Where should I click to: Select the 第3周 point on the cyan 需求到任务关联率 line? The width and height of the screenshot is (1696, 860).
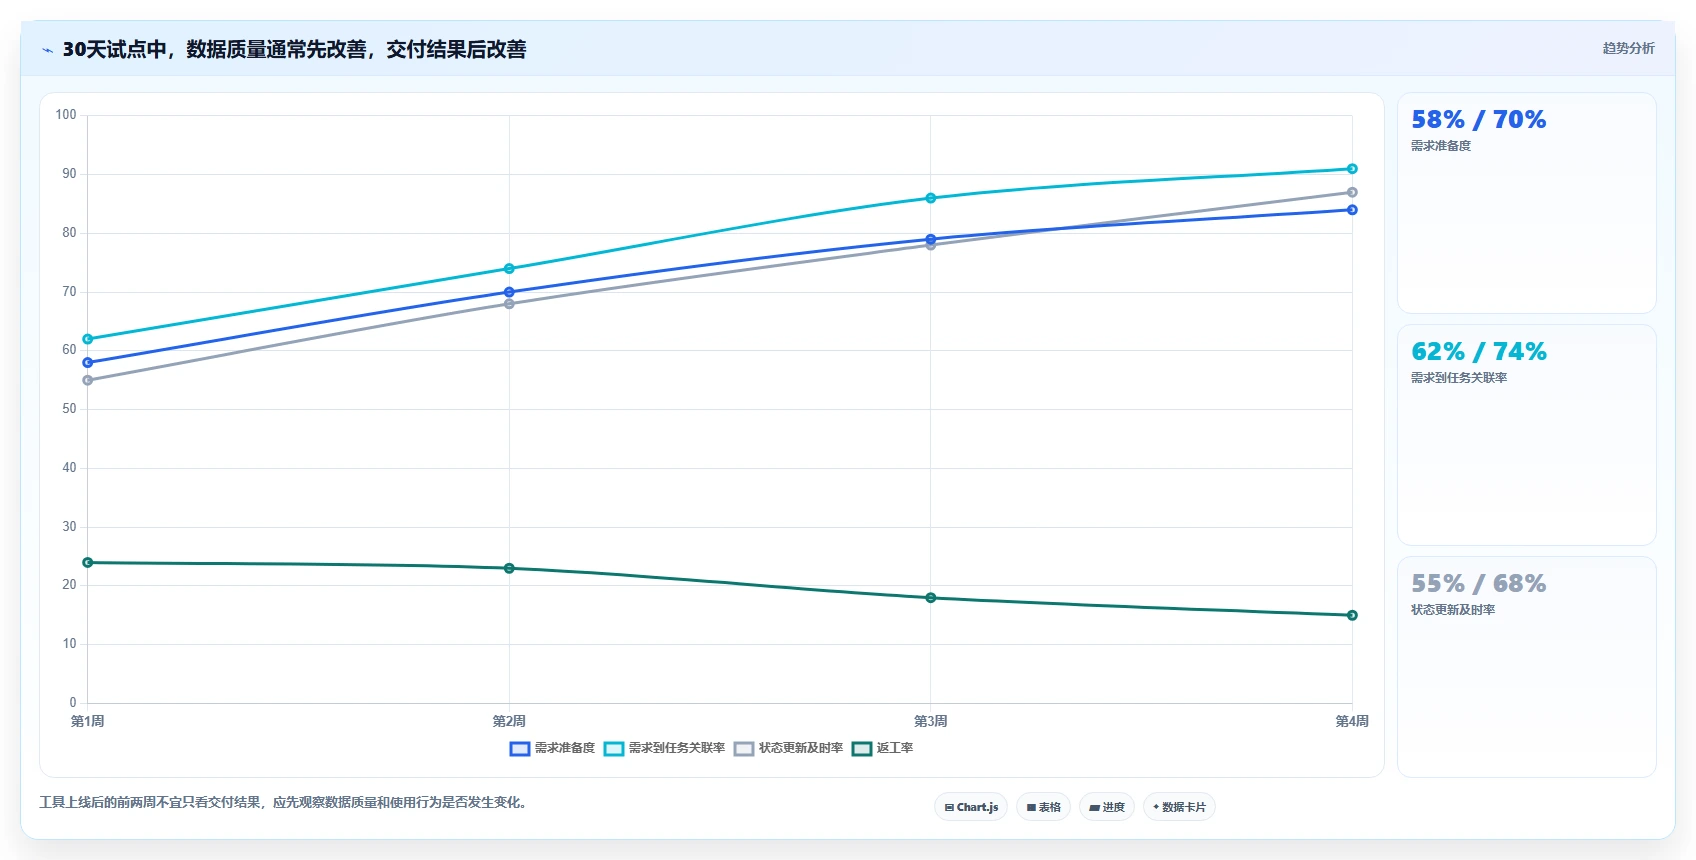931,198
